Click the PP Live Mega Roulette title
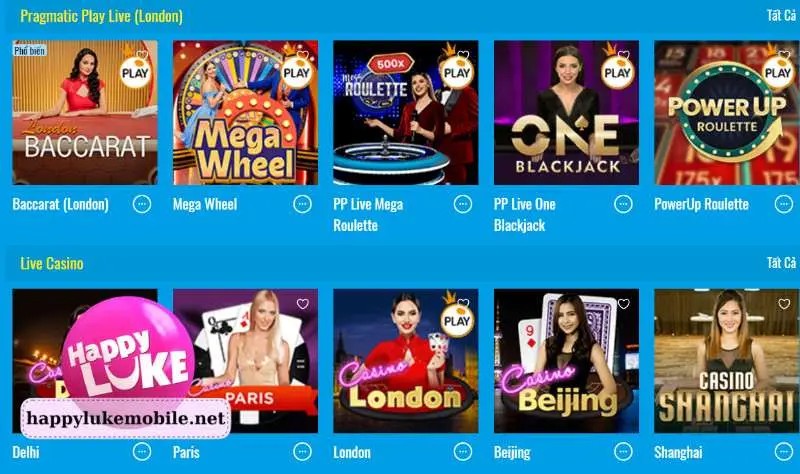Screen dimensions: 800x474 [368, 215]
